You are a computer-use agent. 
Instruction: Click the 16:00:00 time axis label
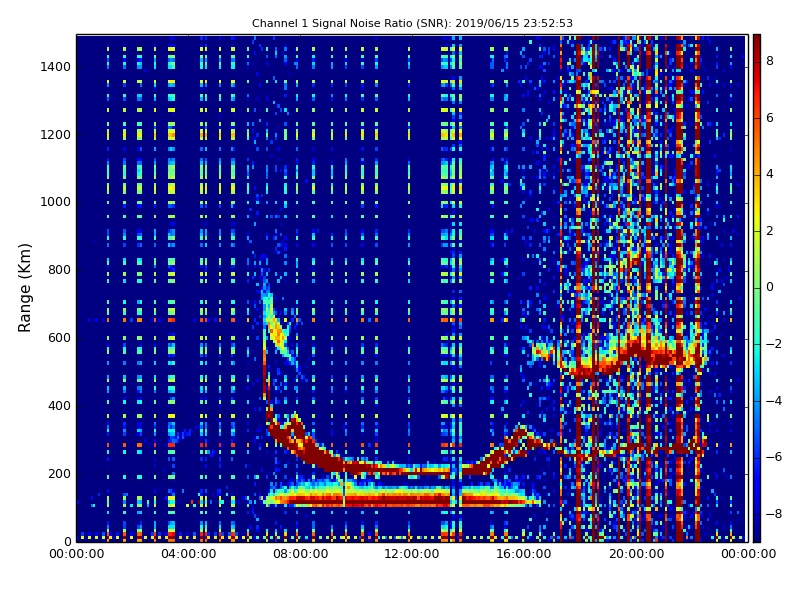click(524, 554)
